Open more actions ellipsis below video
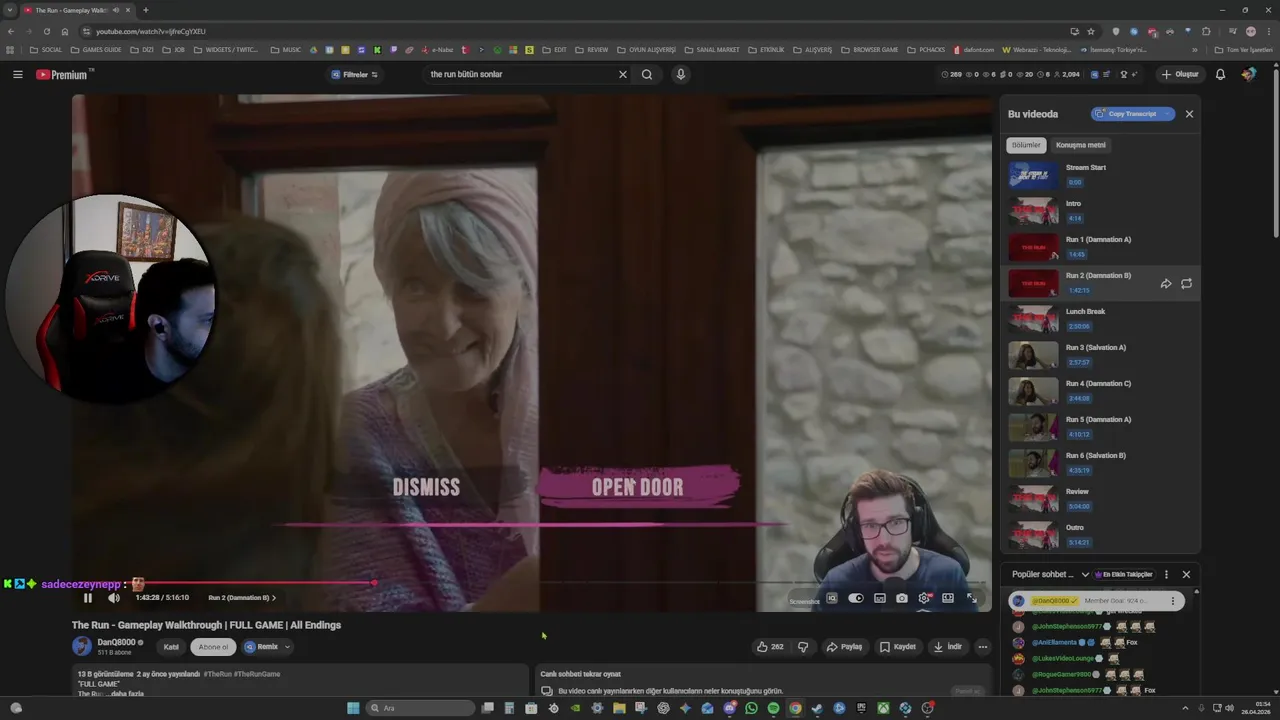 pyautogui.click(x=983, y=647)
